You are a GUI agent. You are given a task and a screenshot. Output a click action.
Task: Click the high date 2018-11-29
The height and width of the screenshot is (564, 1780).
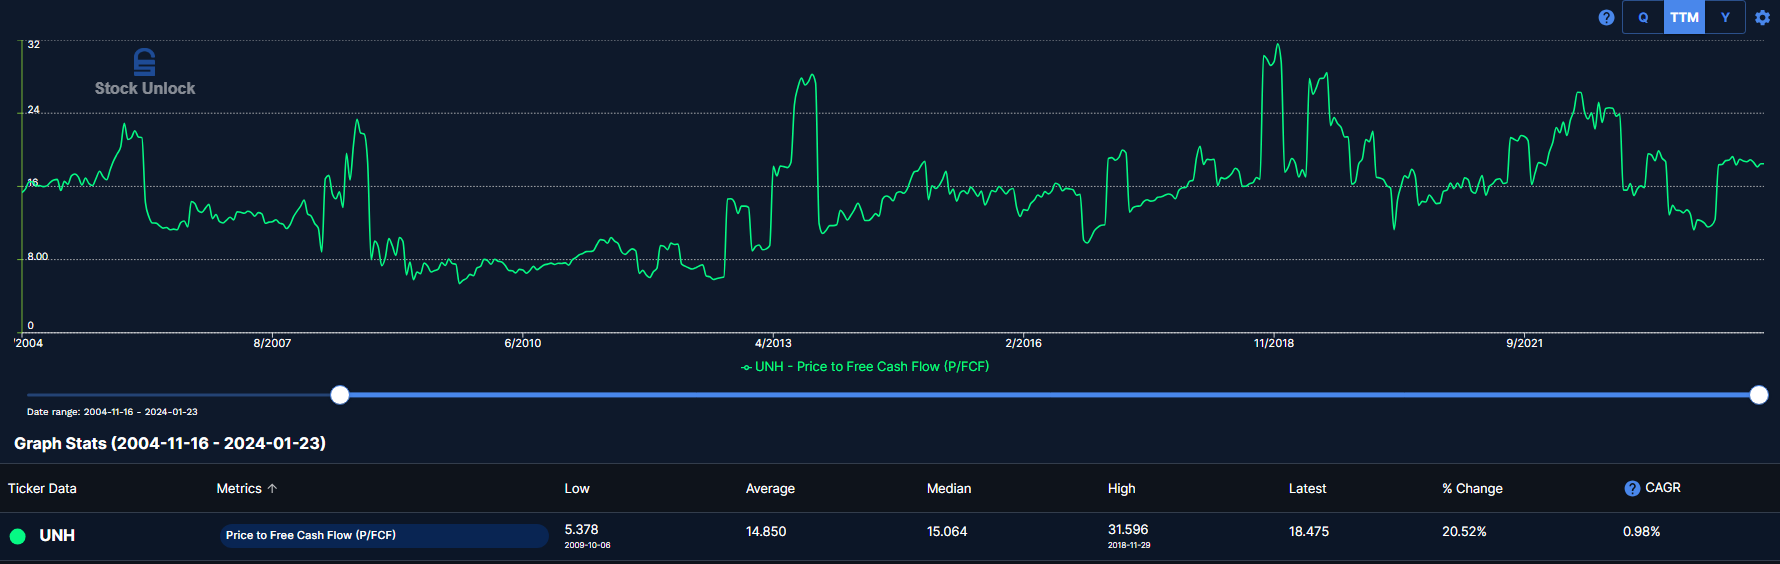point(1129,545)
